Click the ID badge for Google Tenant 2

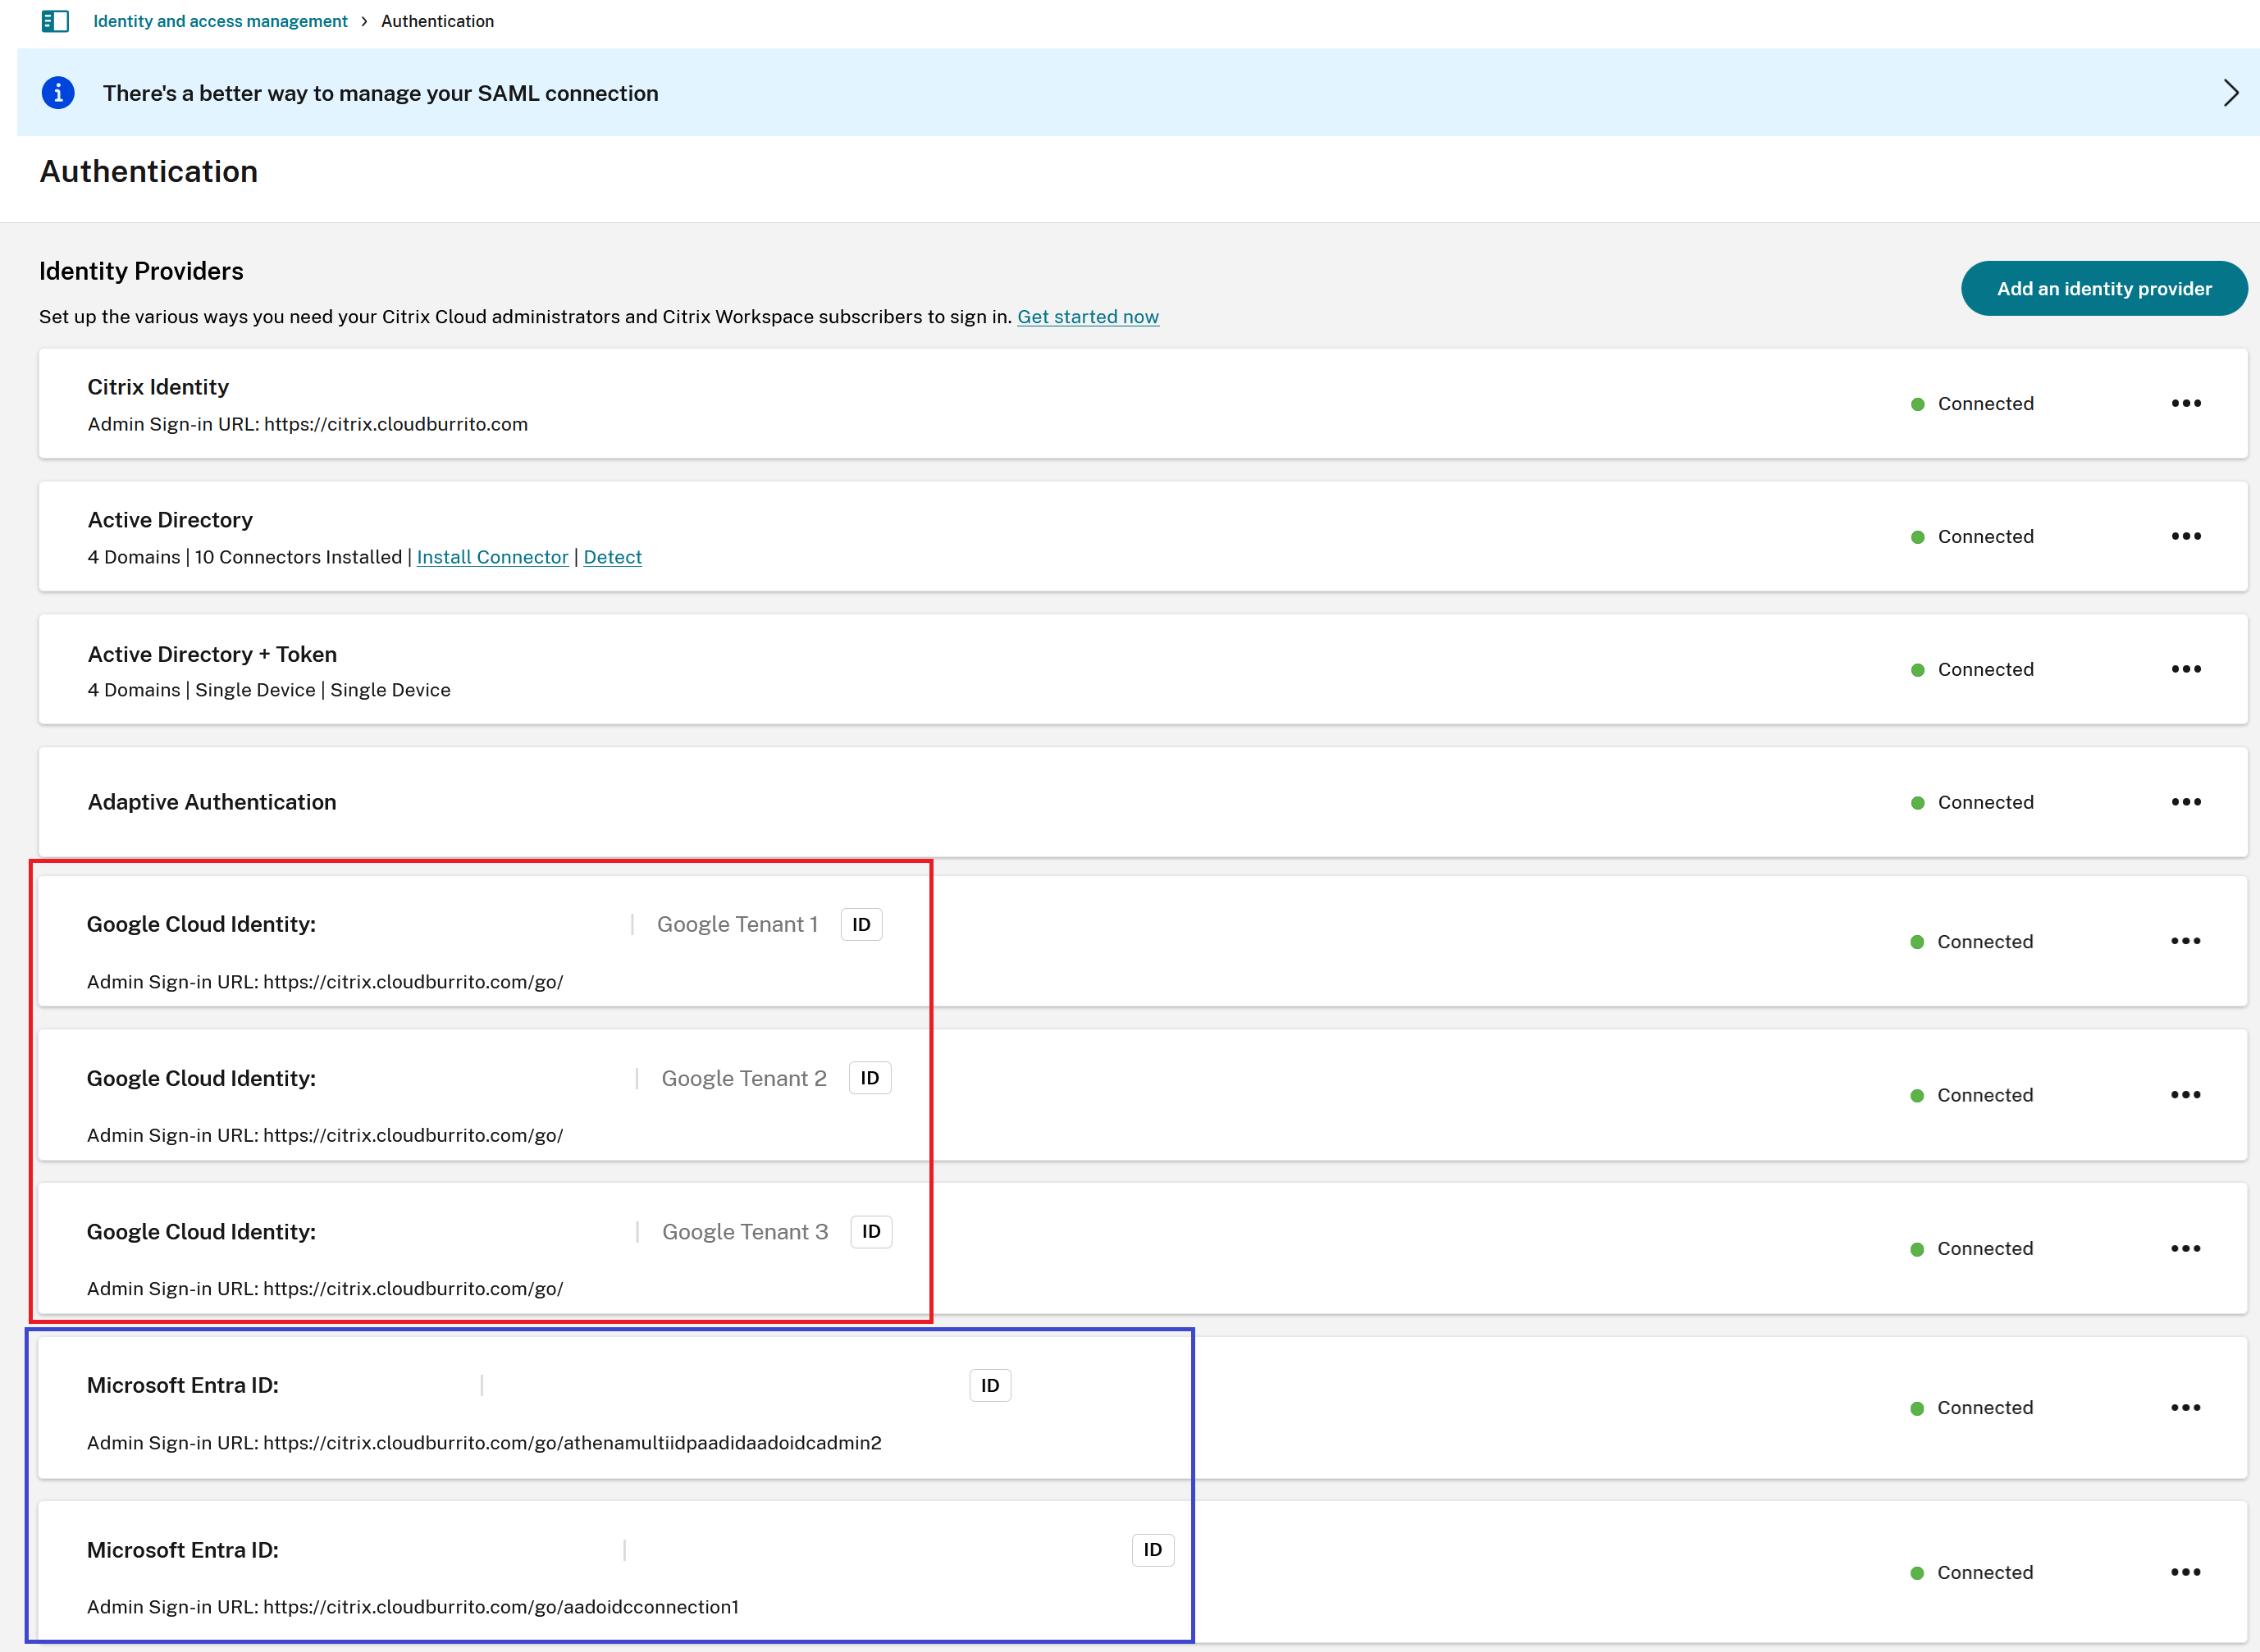tap(870, 1078)
